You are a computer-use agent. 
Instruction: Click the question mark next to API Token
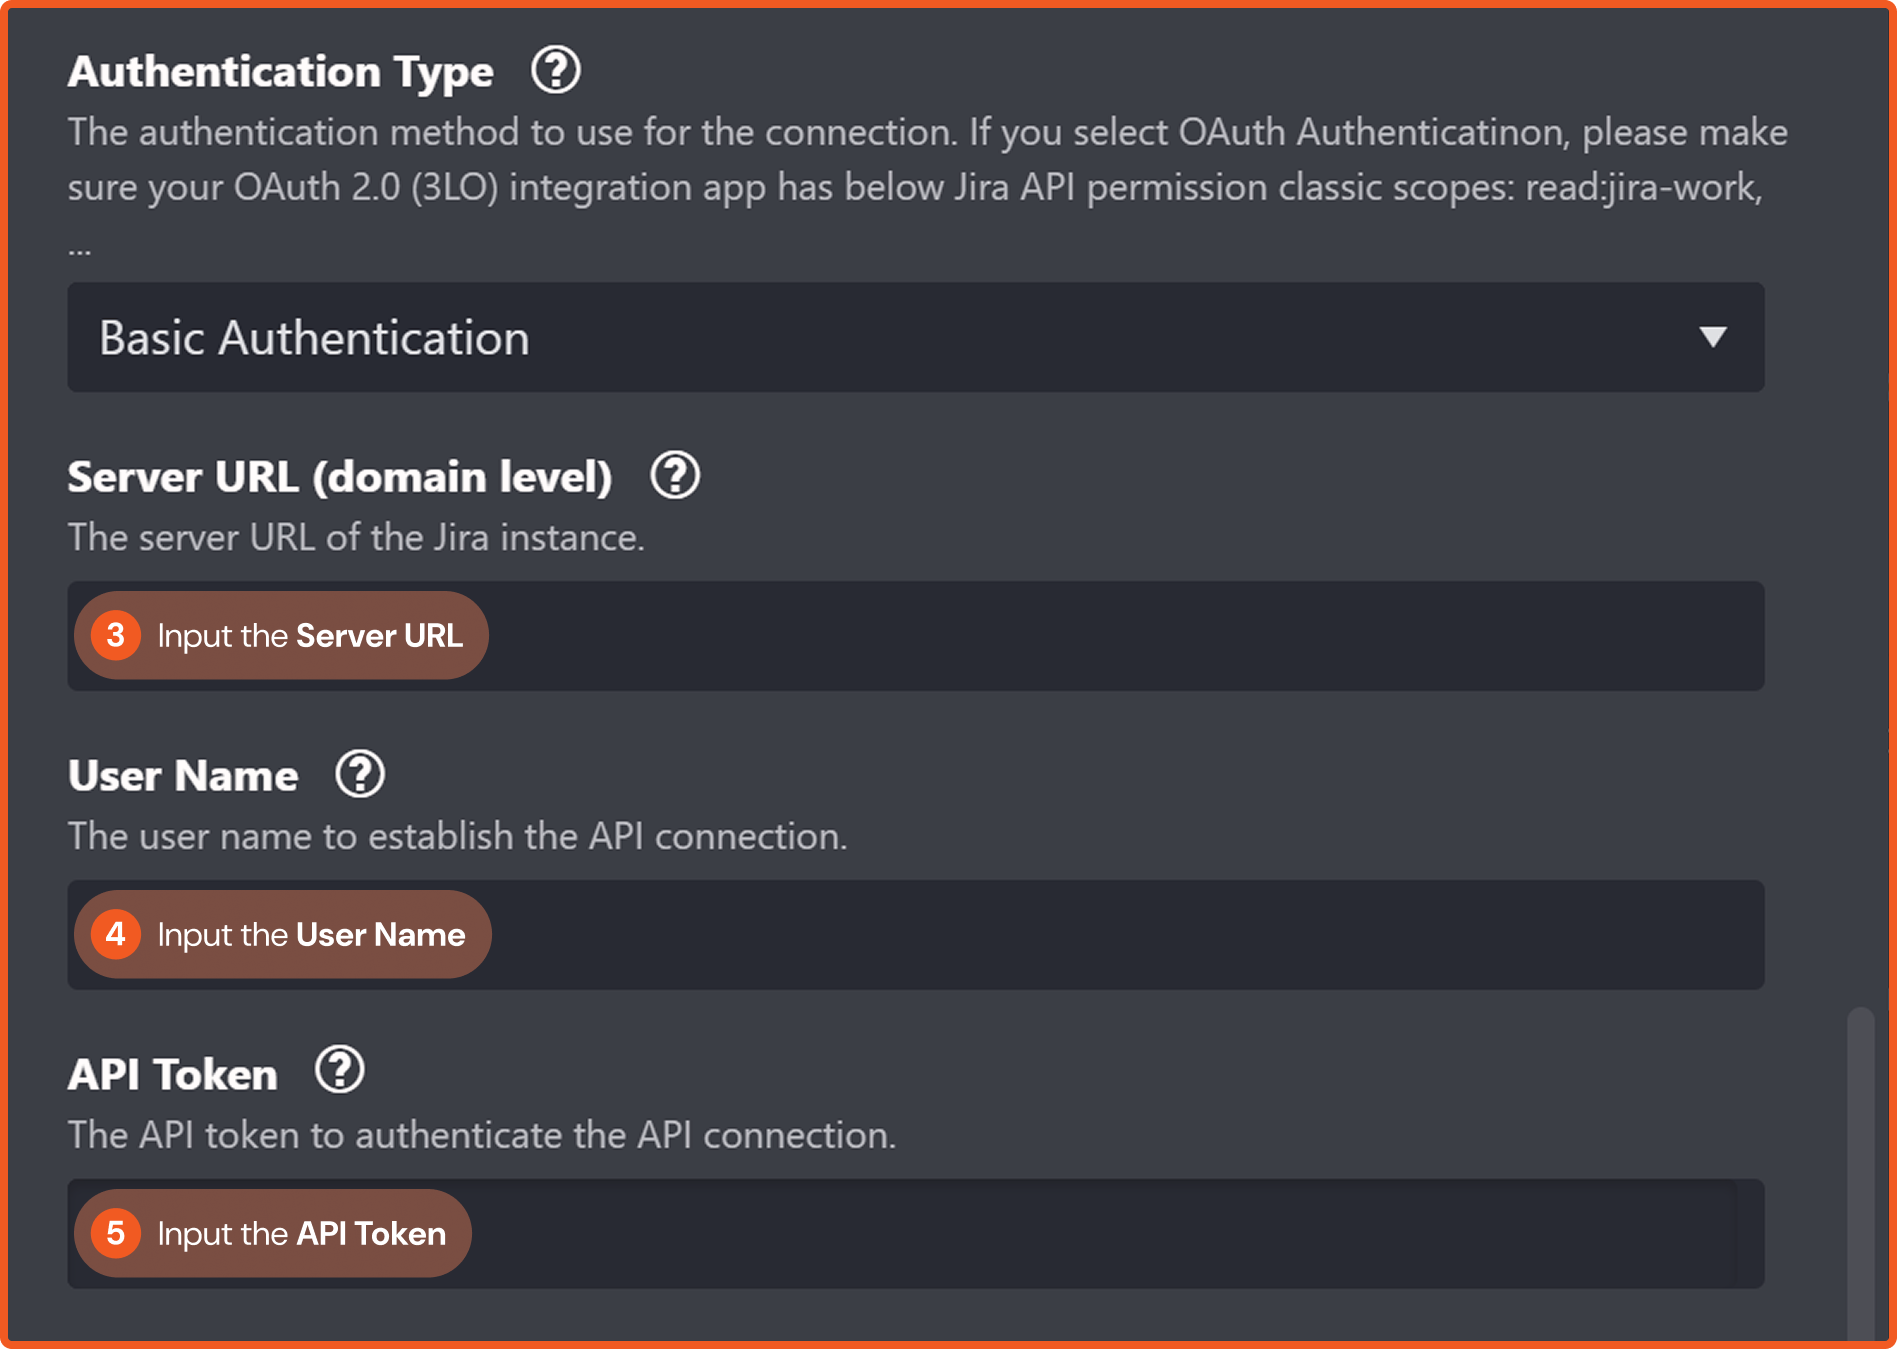coord(340,1070)
